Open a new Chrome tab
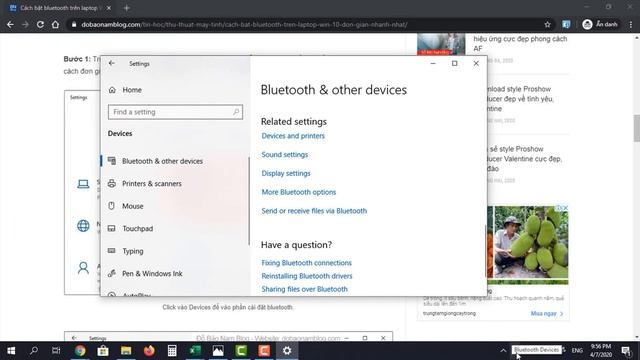This screenshot has height=360, width=640. pos(127,8)
